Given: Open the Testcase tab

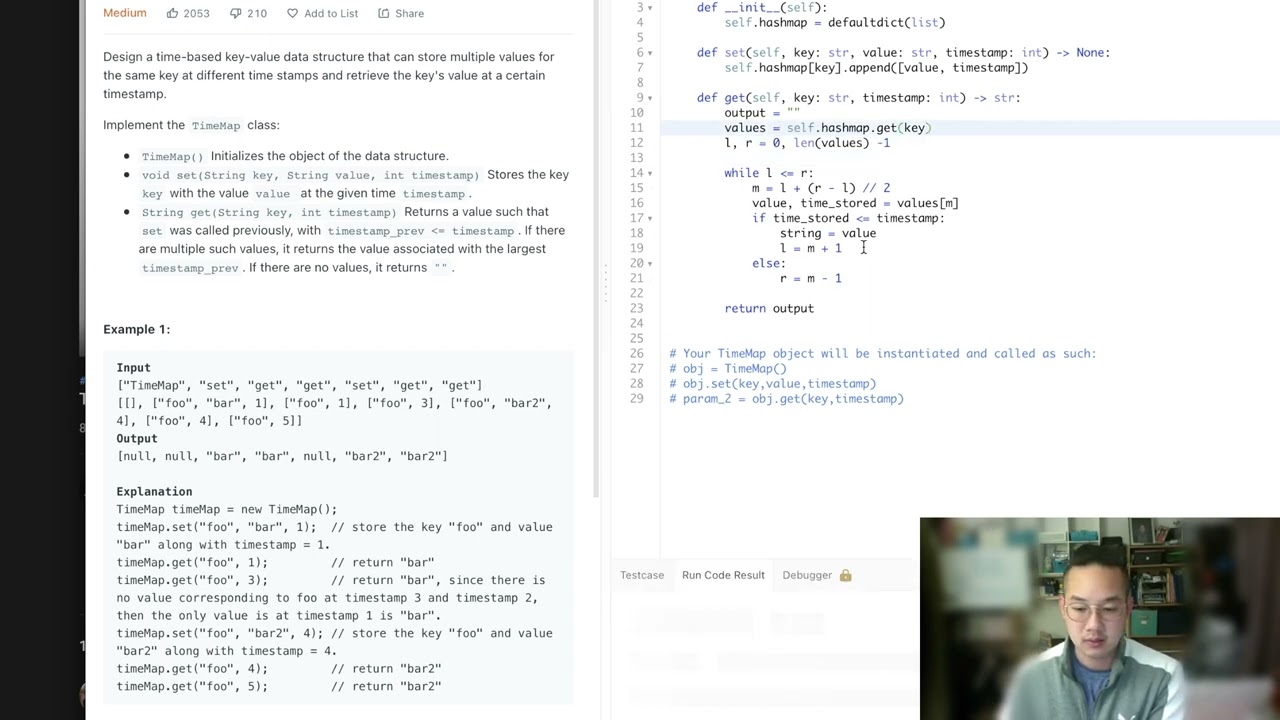Looking at the screenshot, I should [x=642, y=575].
